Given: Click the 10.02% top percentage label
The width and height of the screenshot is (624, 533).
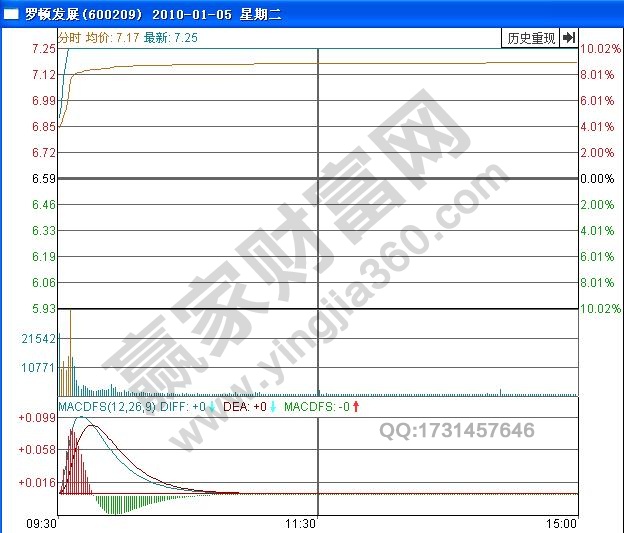Looking at the screenshot, I should pos(600,49).
